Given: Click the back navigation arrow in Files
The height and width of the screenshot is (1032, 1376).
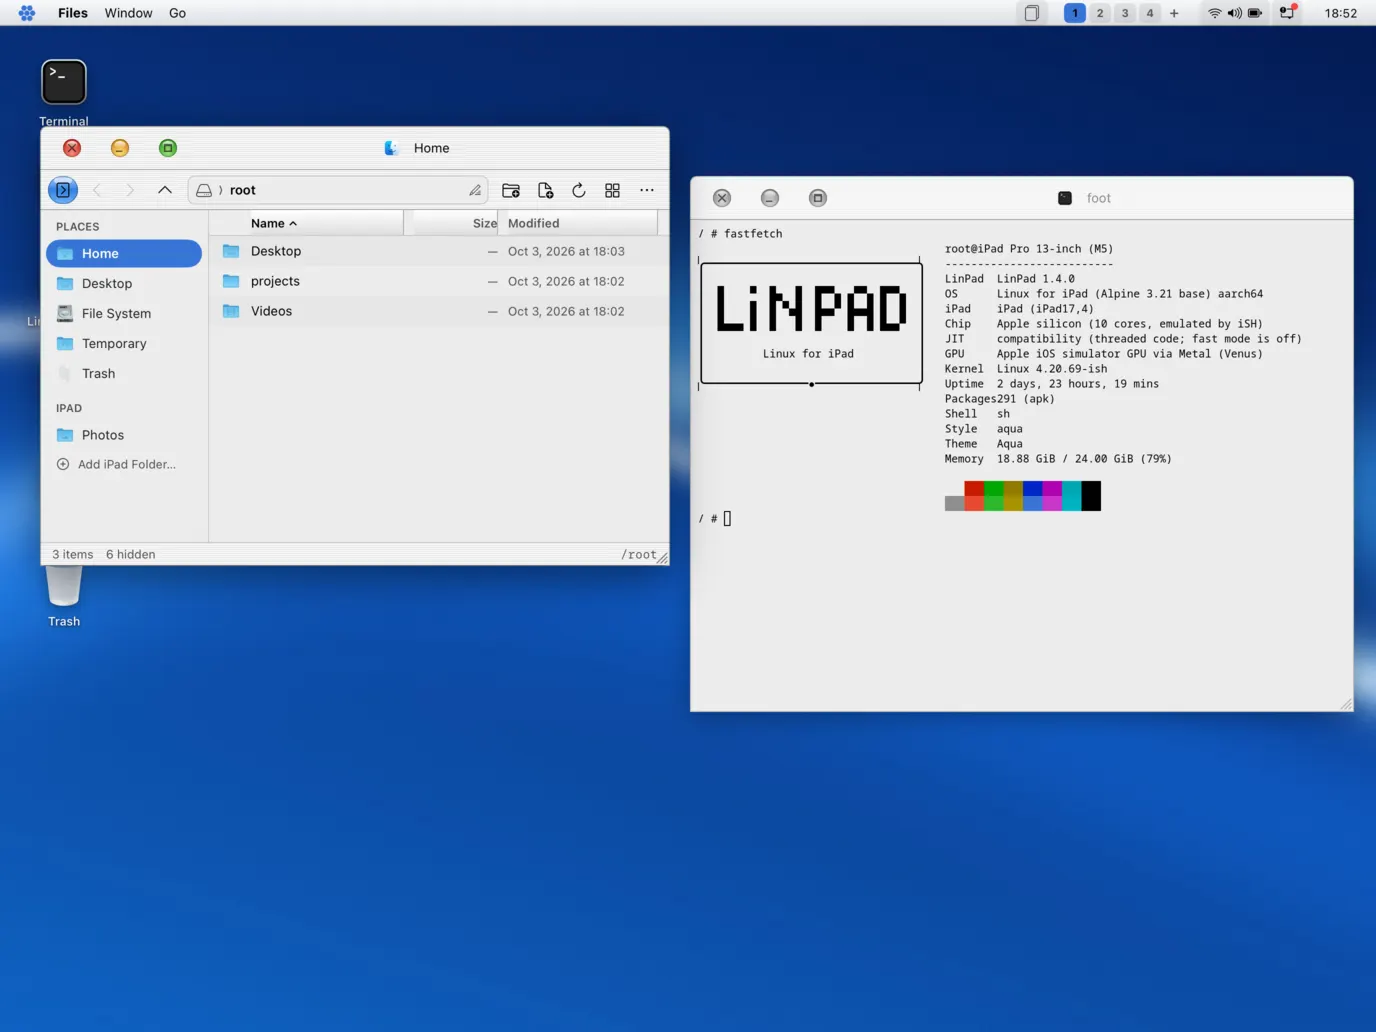Looking at the screenshot, I should pos(97,190).
